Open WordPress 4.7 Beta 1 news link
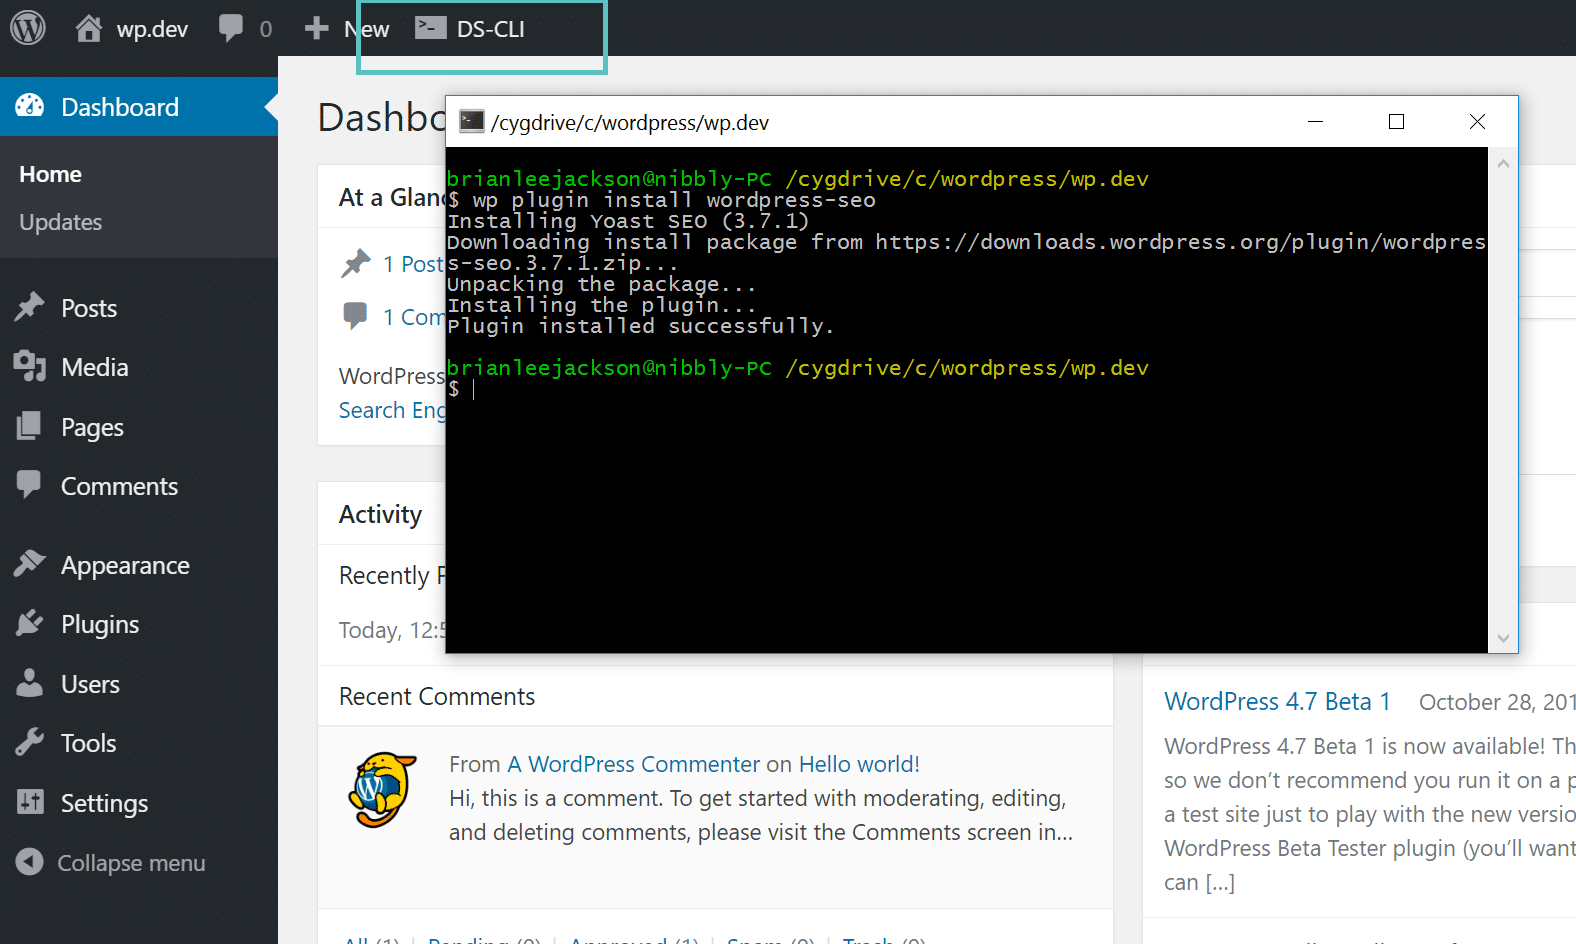This screenshot has width=1576, height=944. 1277,701
